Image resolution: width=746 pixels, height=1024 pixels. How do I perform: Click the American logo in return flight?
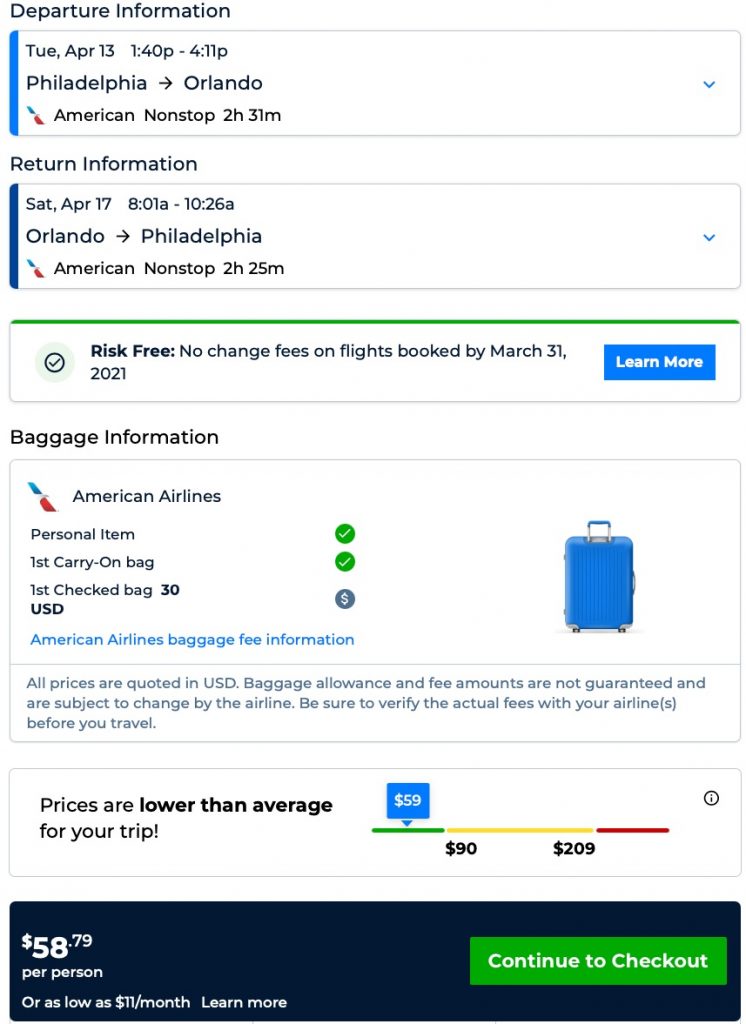pos(36,268)
